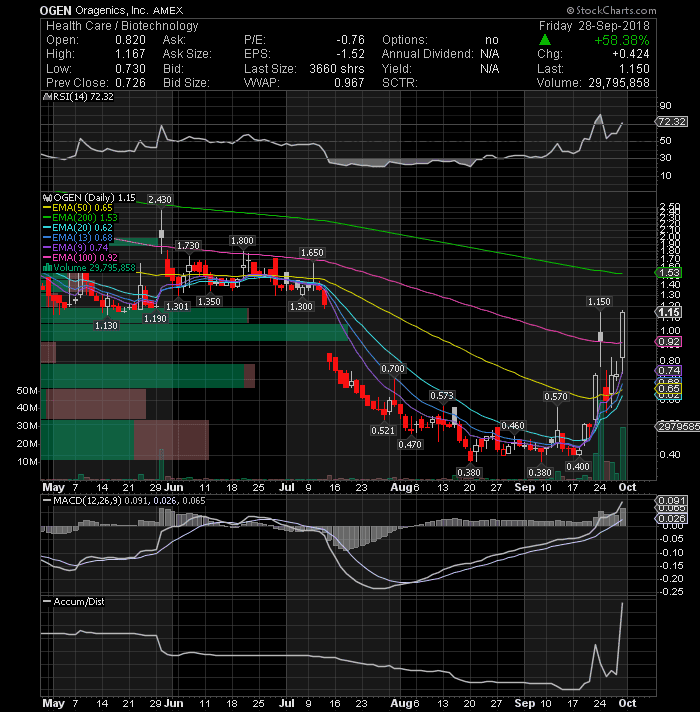The height and width of the screenshot is (712, 700).
Task: Select the OGEN ticker symbol in the header
Action: tap(55, 10)
